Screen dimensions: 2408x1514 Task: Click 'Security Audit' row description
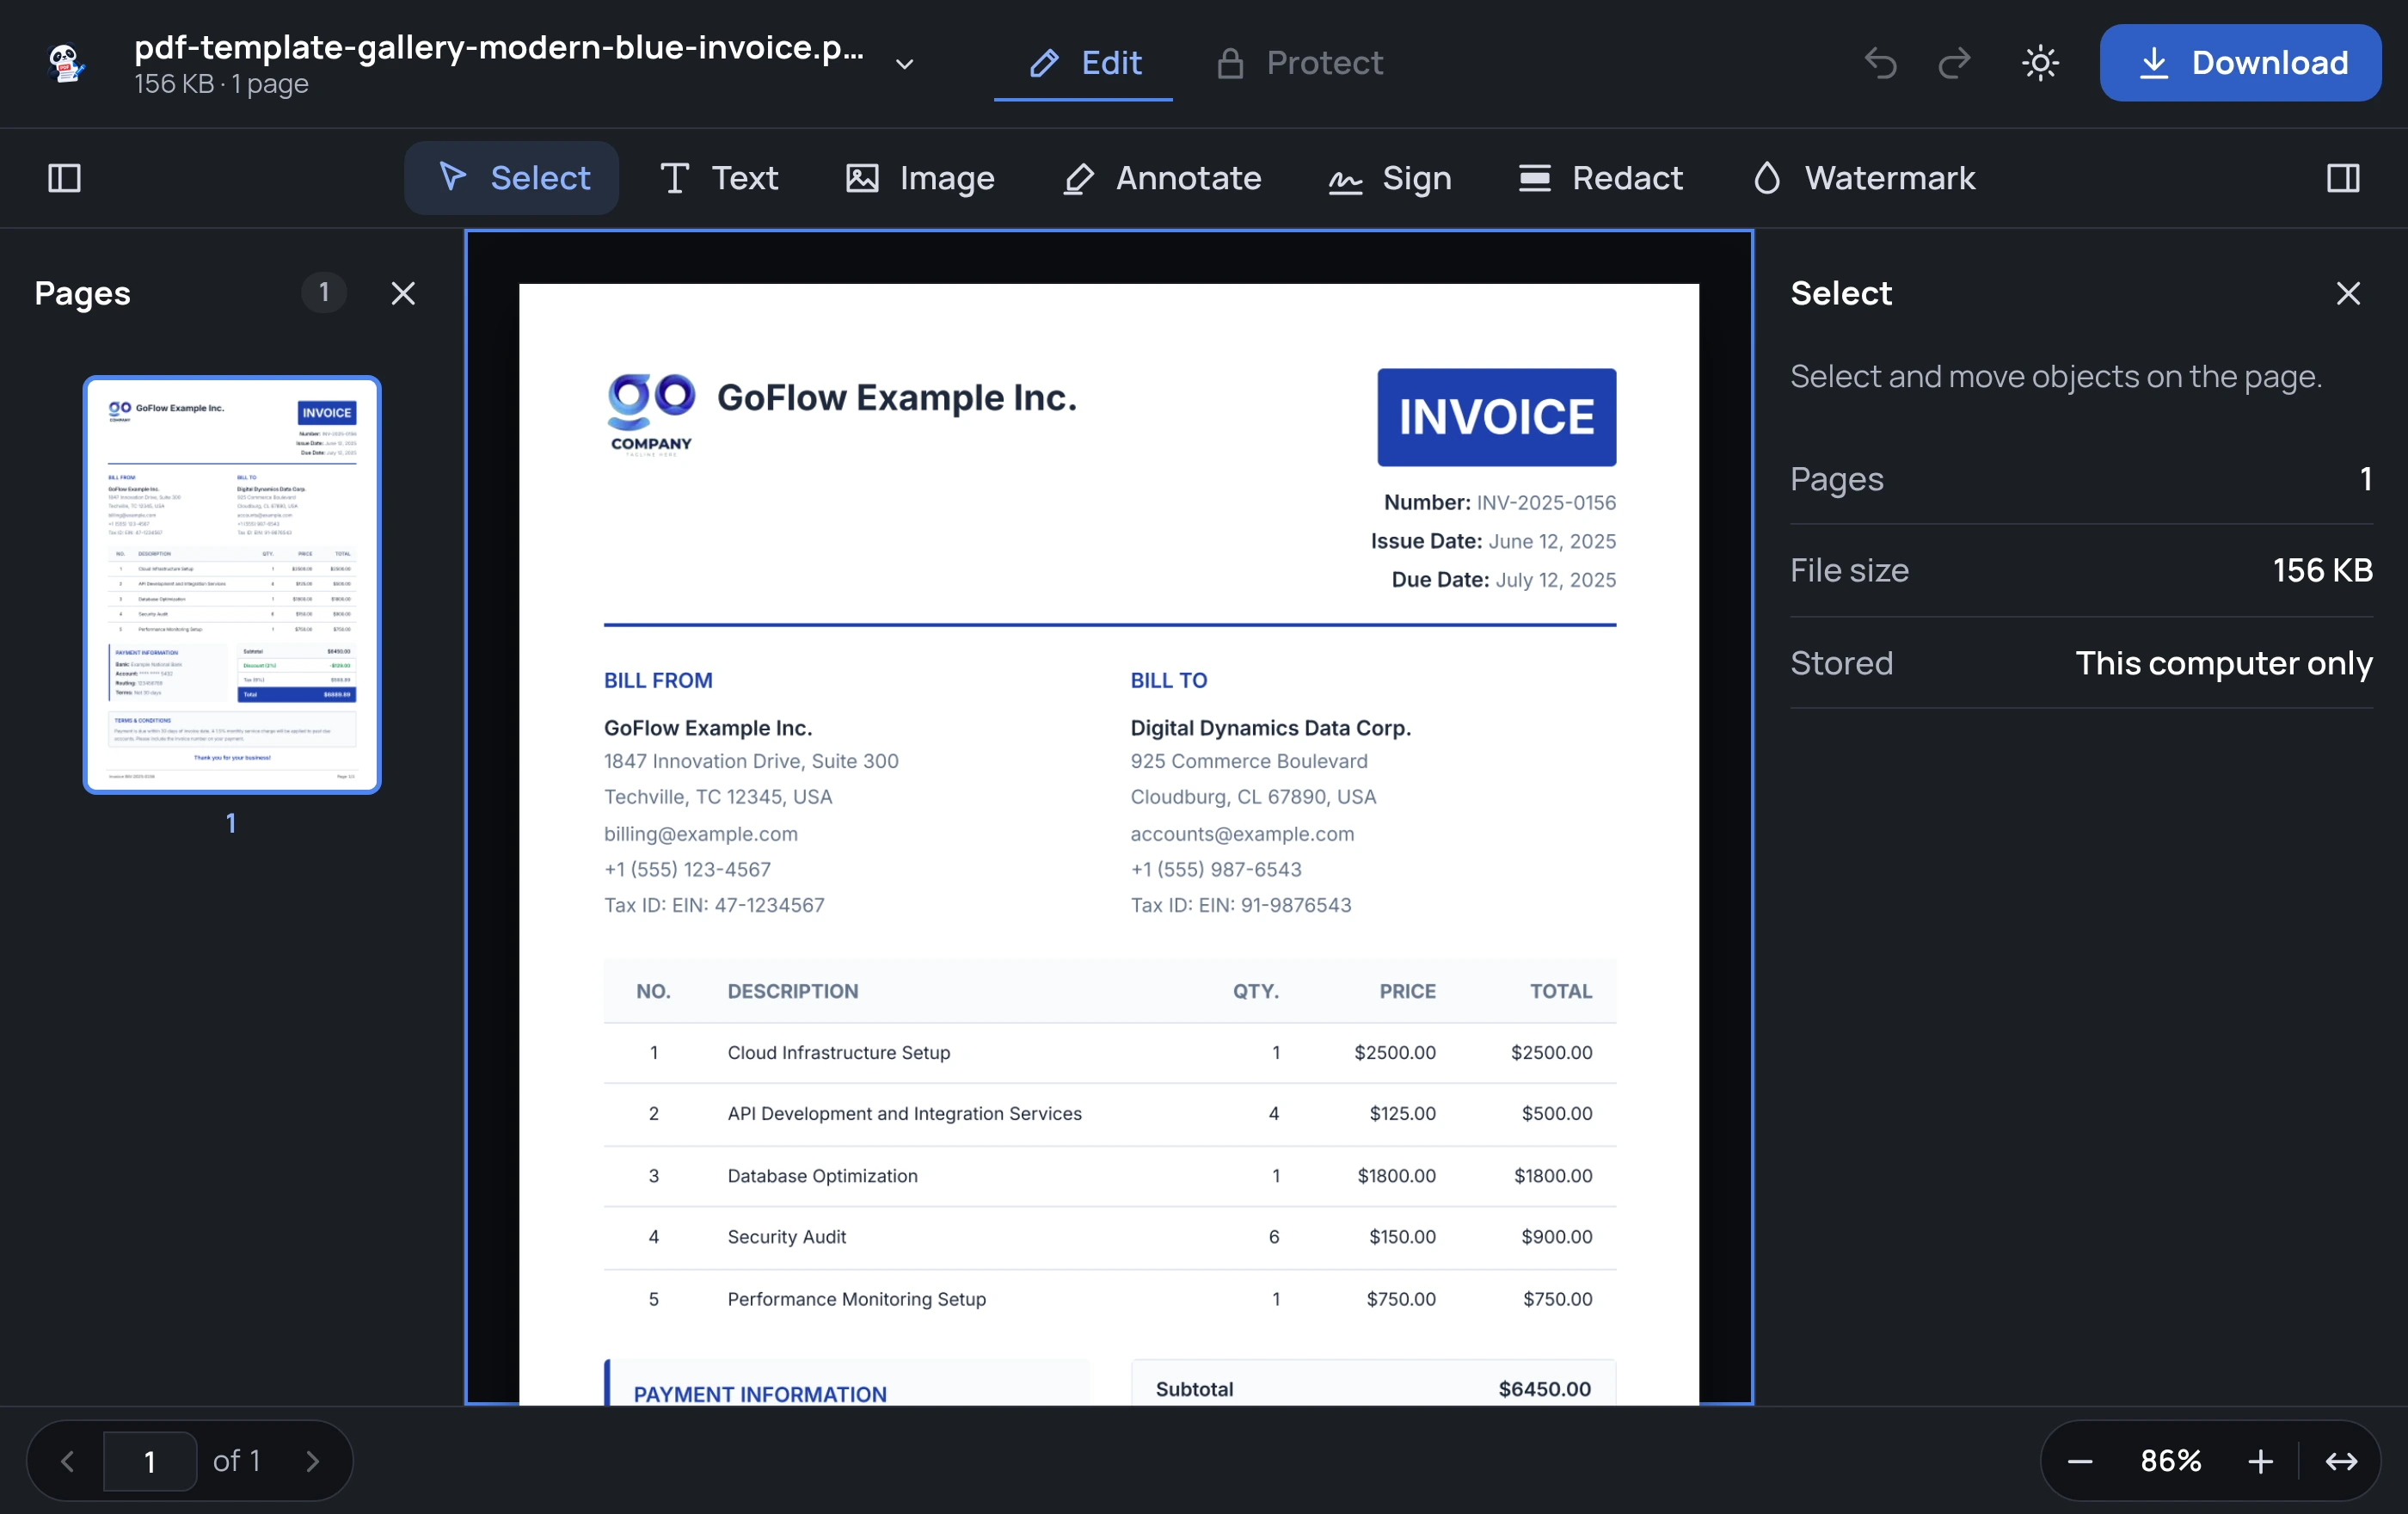(786, 1236)
